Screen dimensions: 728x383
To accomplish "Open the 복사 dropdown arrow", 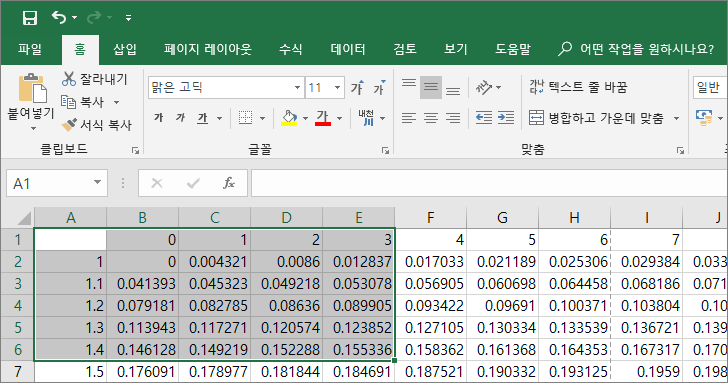I will [x=117, y=102].
